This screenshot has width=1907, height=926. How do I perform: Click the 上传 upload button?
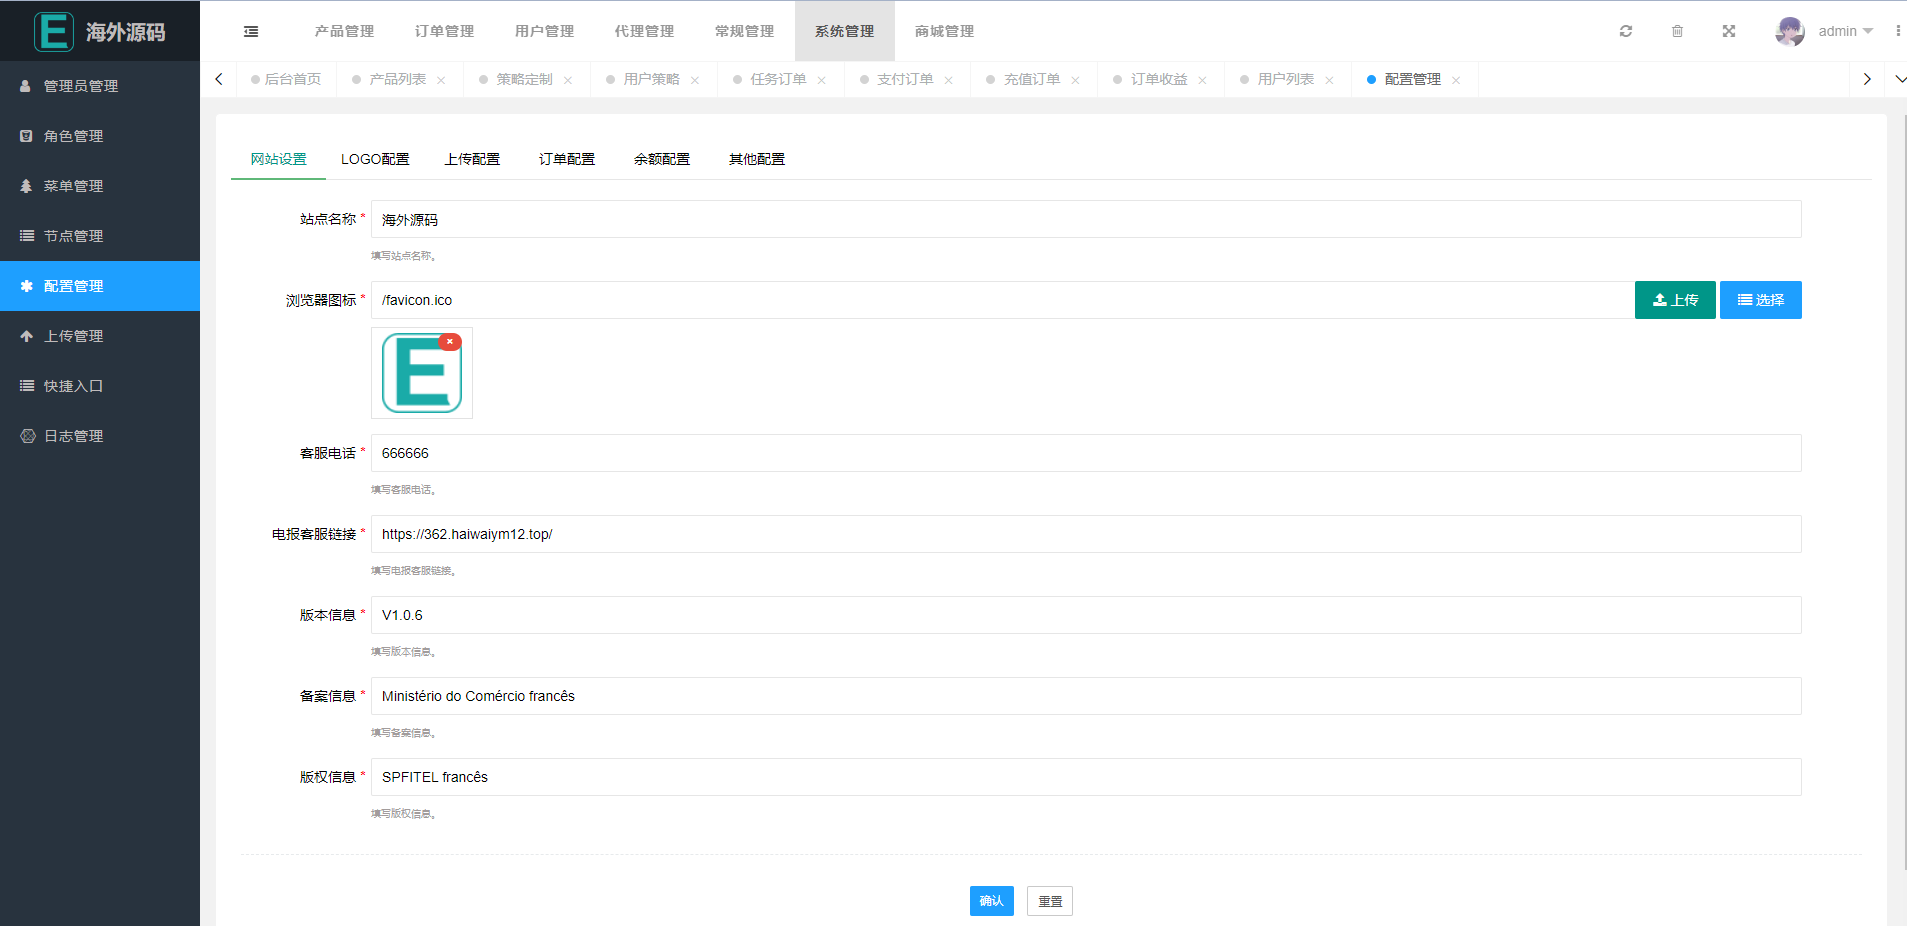(1674, 300)
